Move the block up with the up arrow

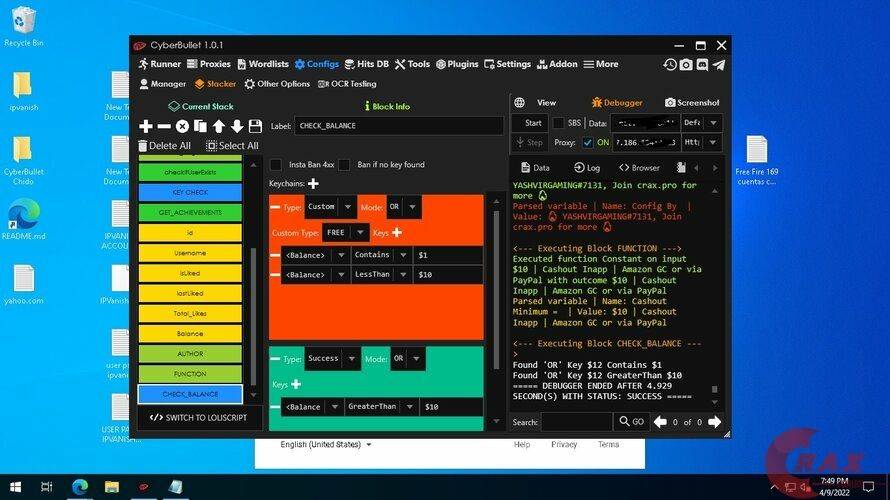(x=219, y=126)
